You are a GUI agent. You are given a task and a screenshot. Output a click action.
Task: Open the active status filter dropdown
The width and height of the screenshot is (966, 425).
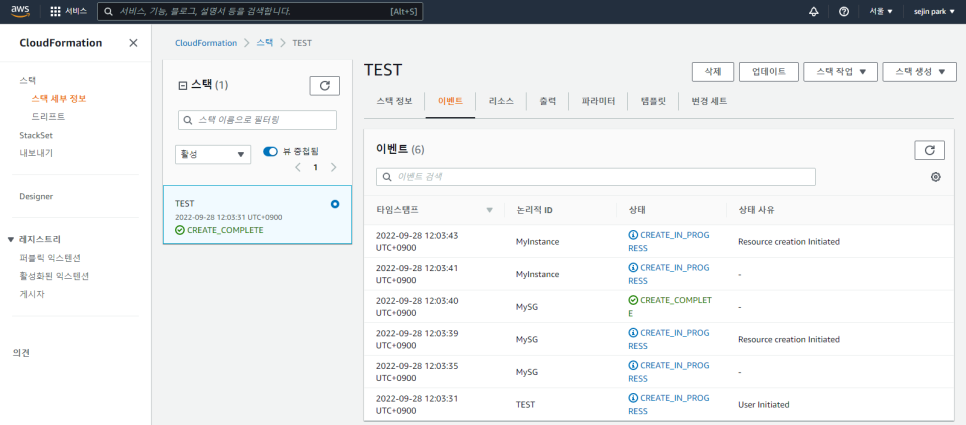pos(213,155)
